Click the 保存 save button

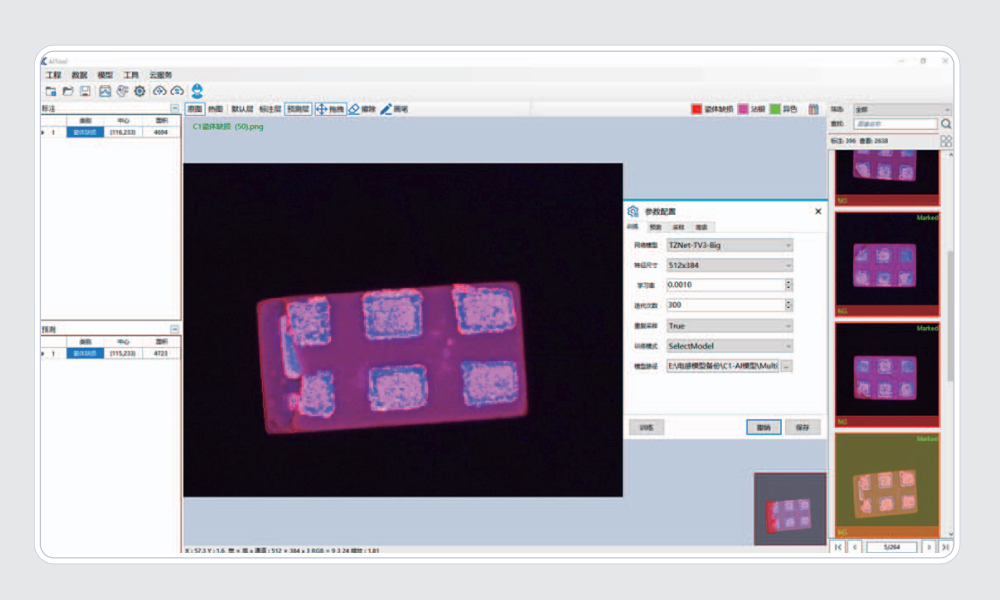coord(802,427)
